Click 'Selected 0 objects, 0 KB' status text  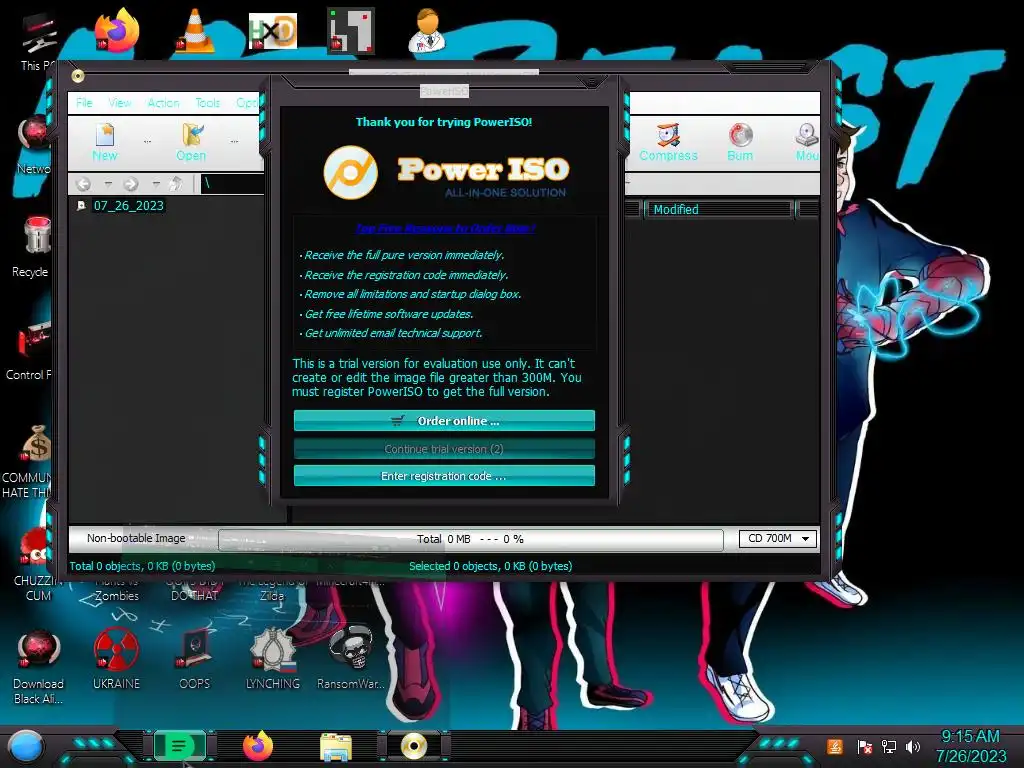pyautogui.click(x=490, y=566)
